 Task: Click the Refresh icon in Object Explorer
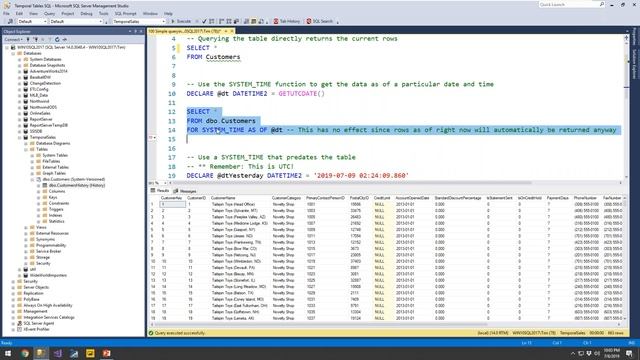(57, 40)
